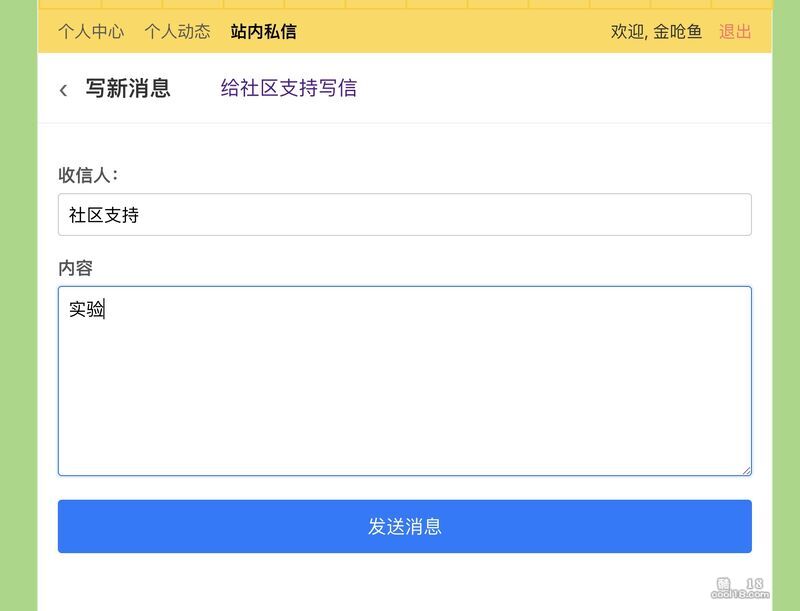This screenshot has height=611, width=800.
Task: Log out using the 退出 link
Action: pos(735,31)
